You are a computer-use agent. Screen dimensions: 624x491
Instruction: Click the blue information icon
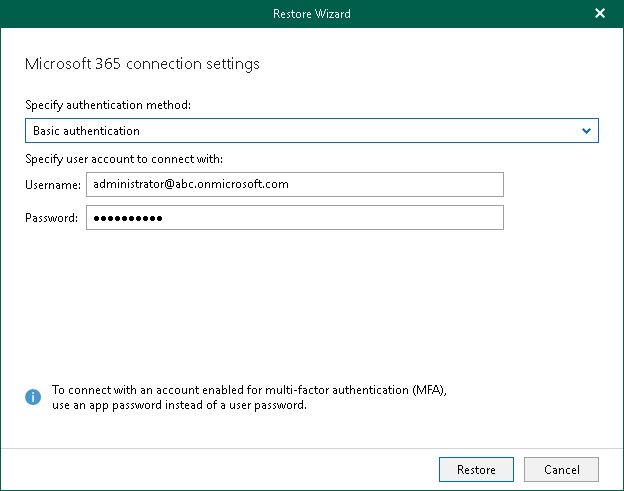click(33, 397)
